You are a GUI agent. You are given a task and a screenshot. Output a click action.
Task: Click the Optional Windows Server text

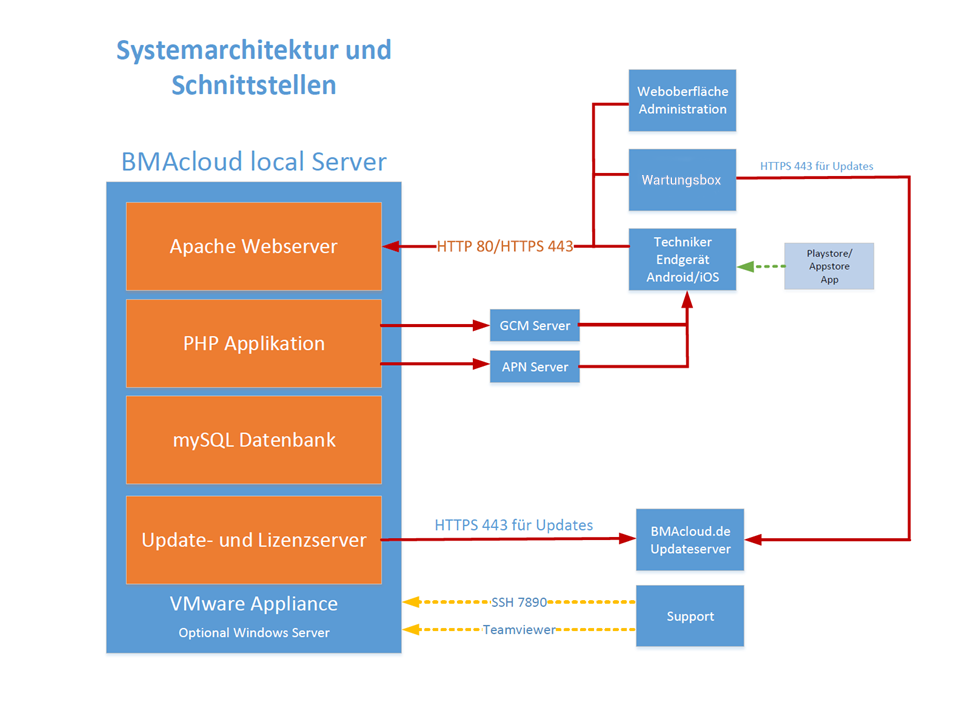tap(253, 632)
